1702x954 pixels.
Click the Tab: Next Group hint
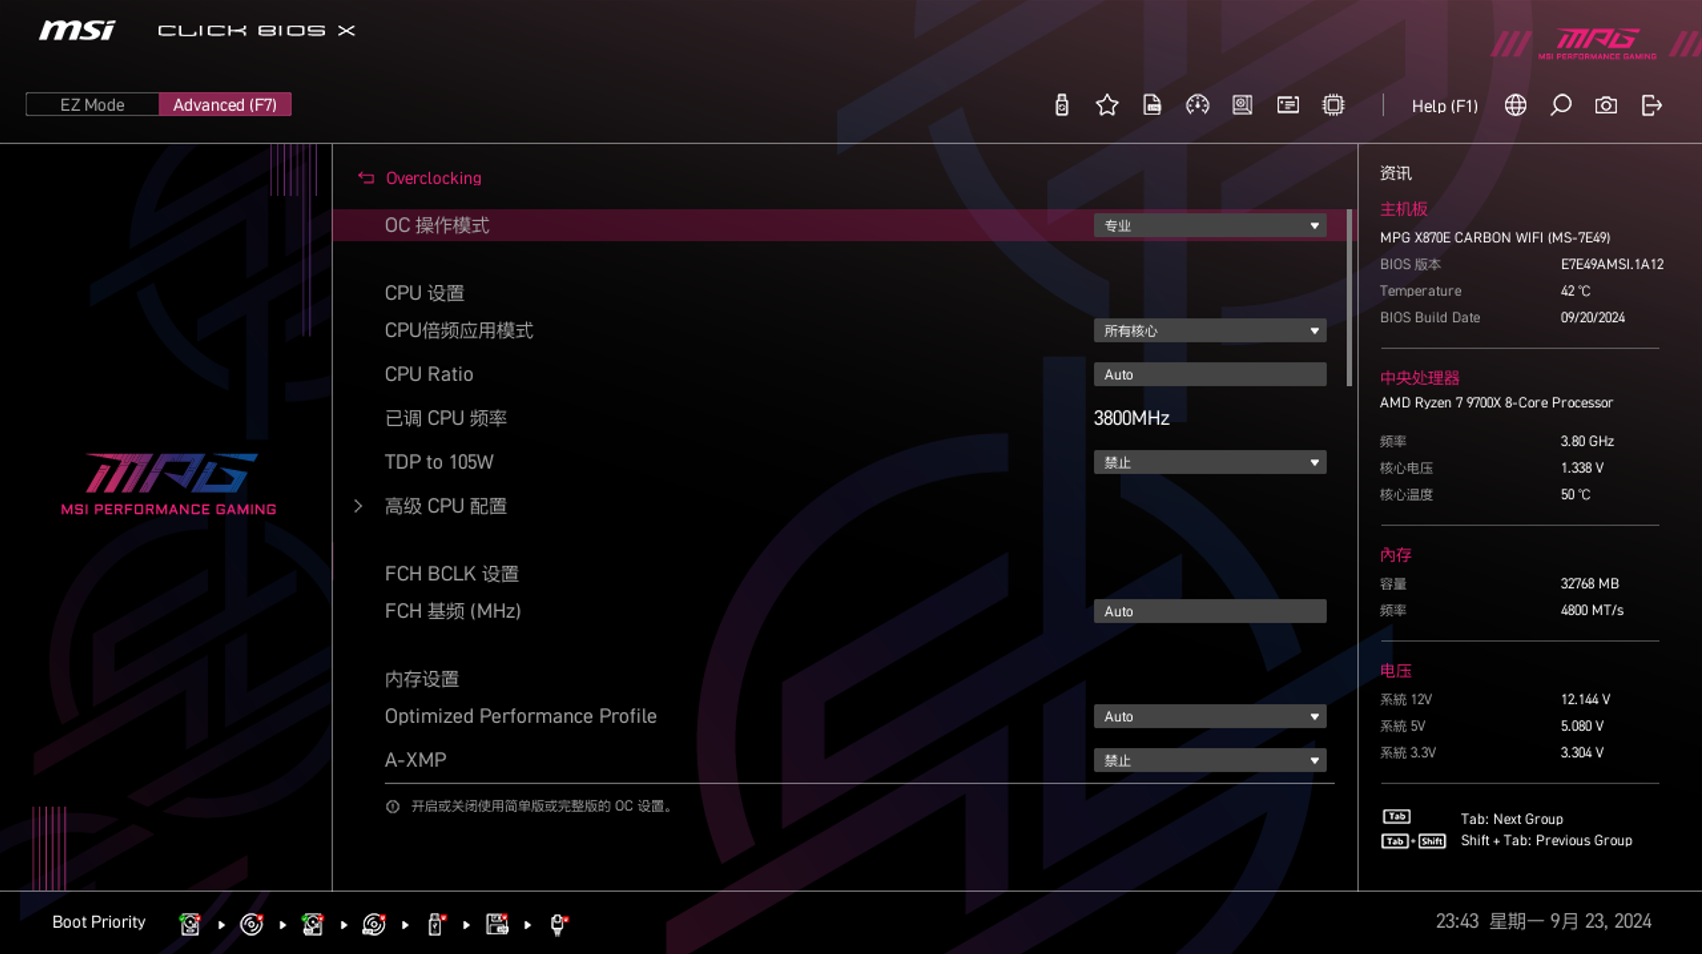point(1511,819)
